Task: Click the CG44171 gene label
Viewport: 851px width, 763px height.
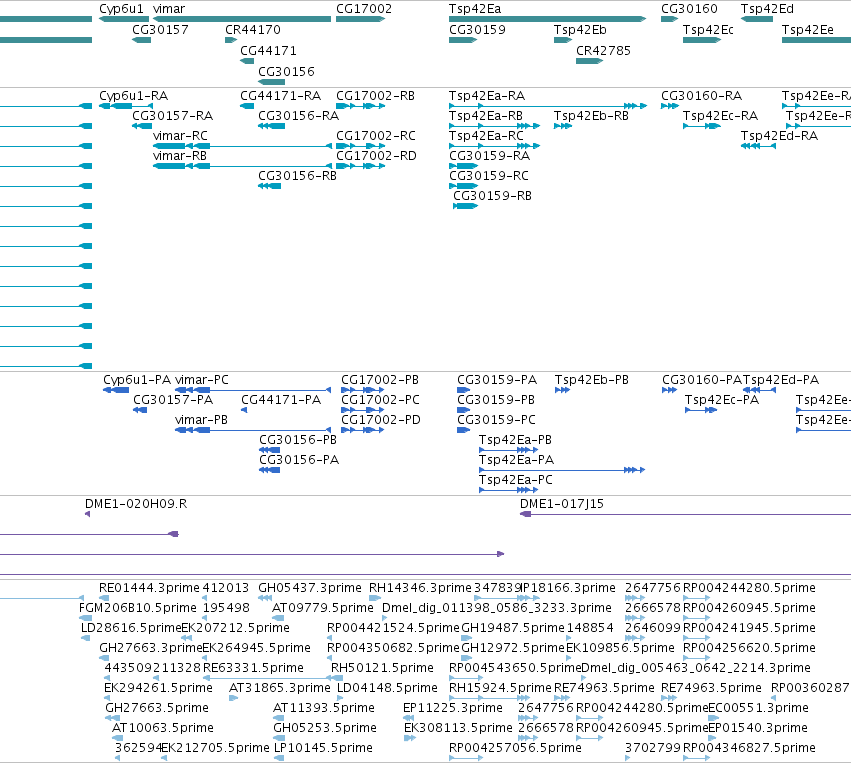Action: [268, 50]
